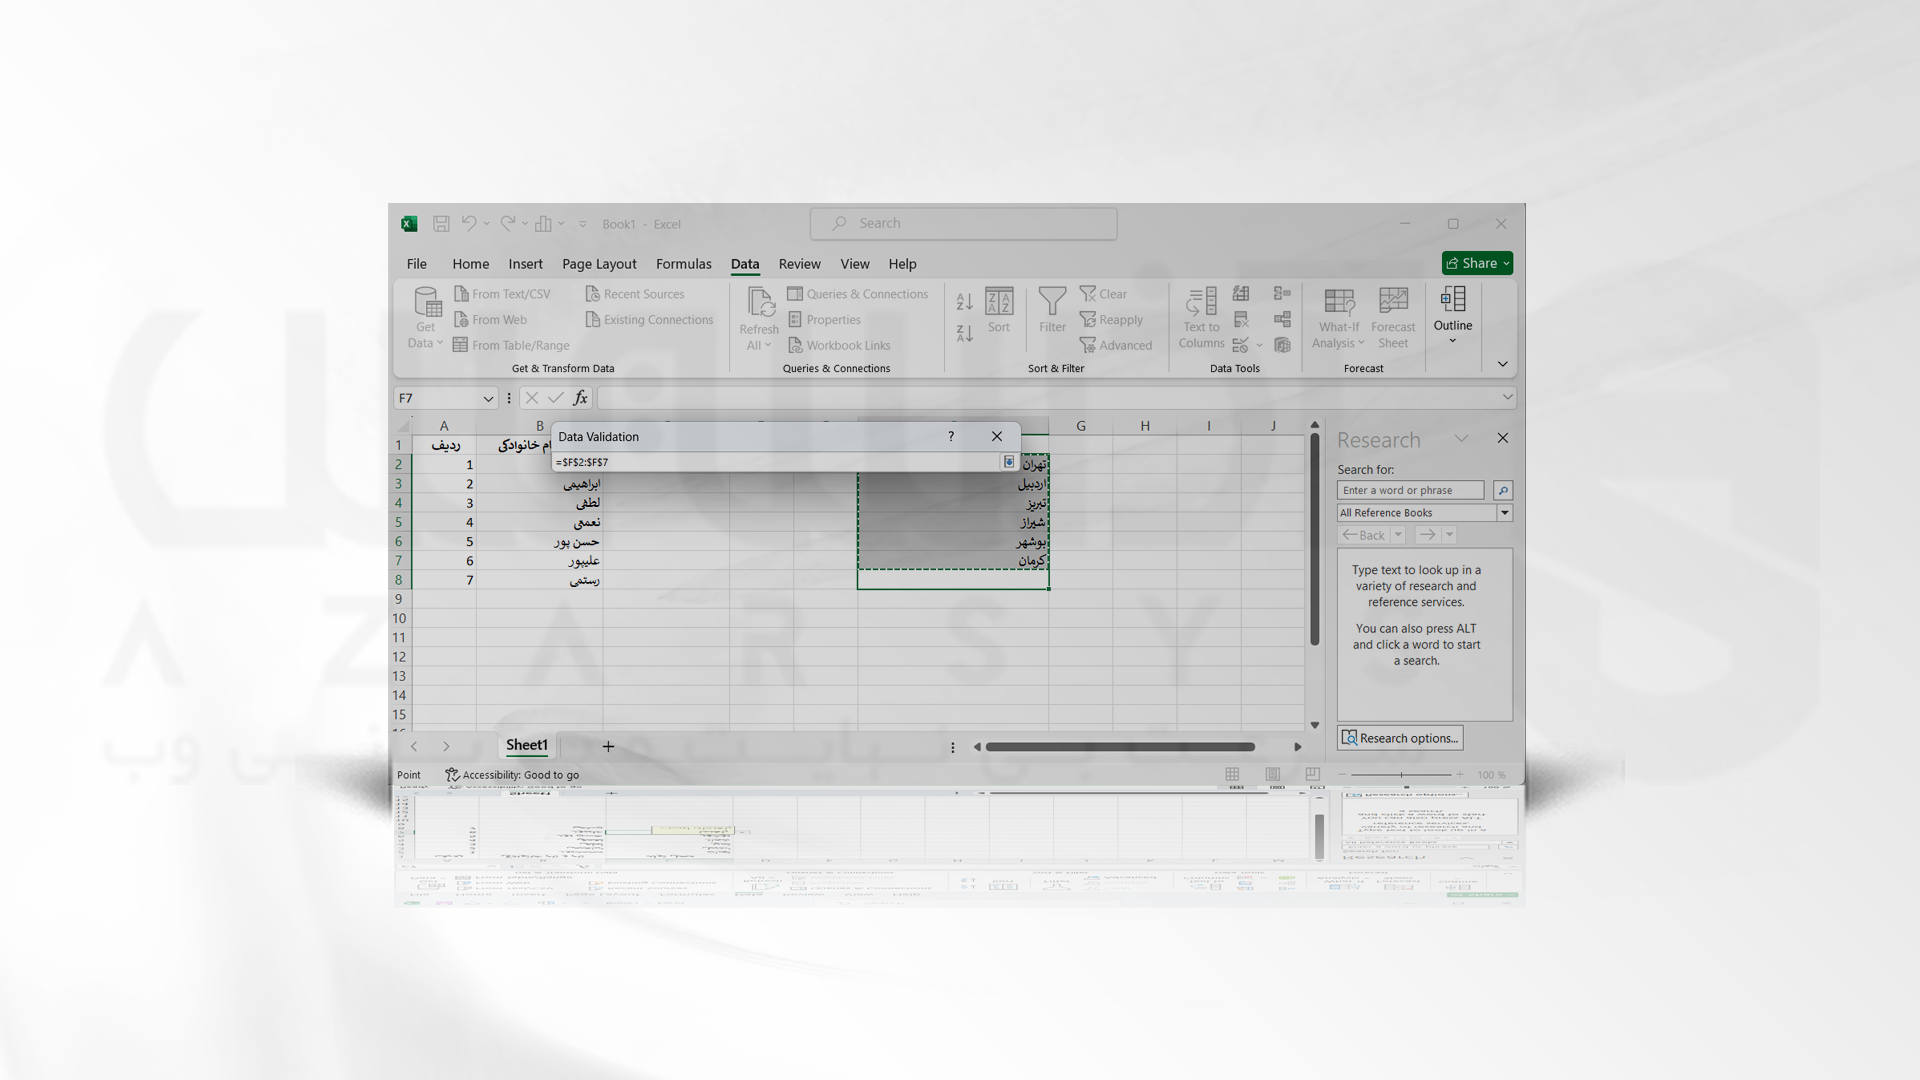Click the Back button in Research
Image resolution: width=1920 pixels, height=1080 pixels.
tap(1364, 534)
